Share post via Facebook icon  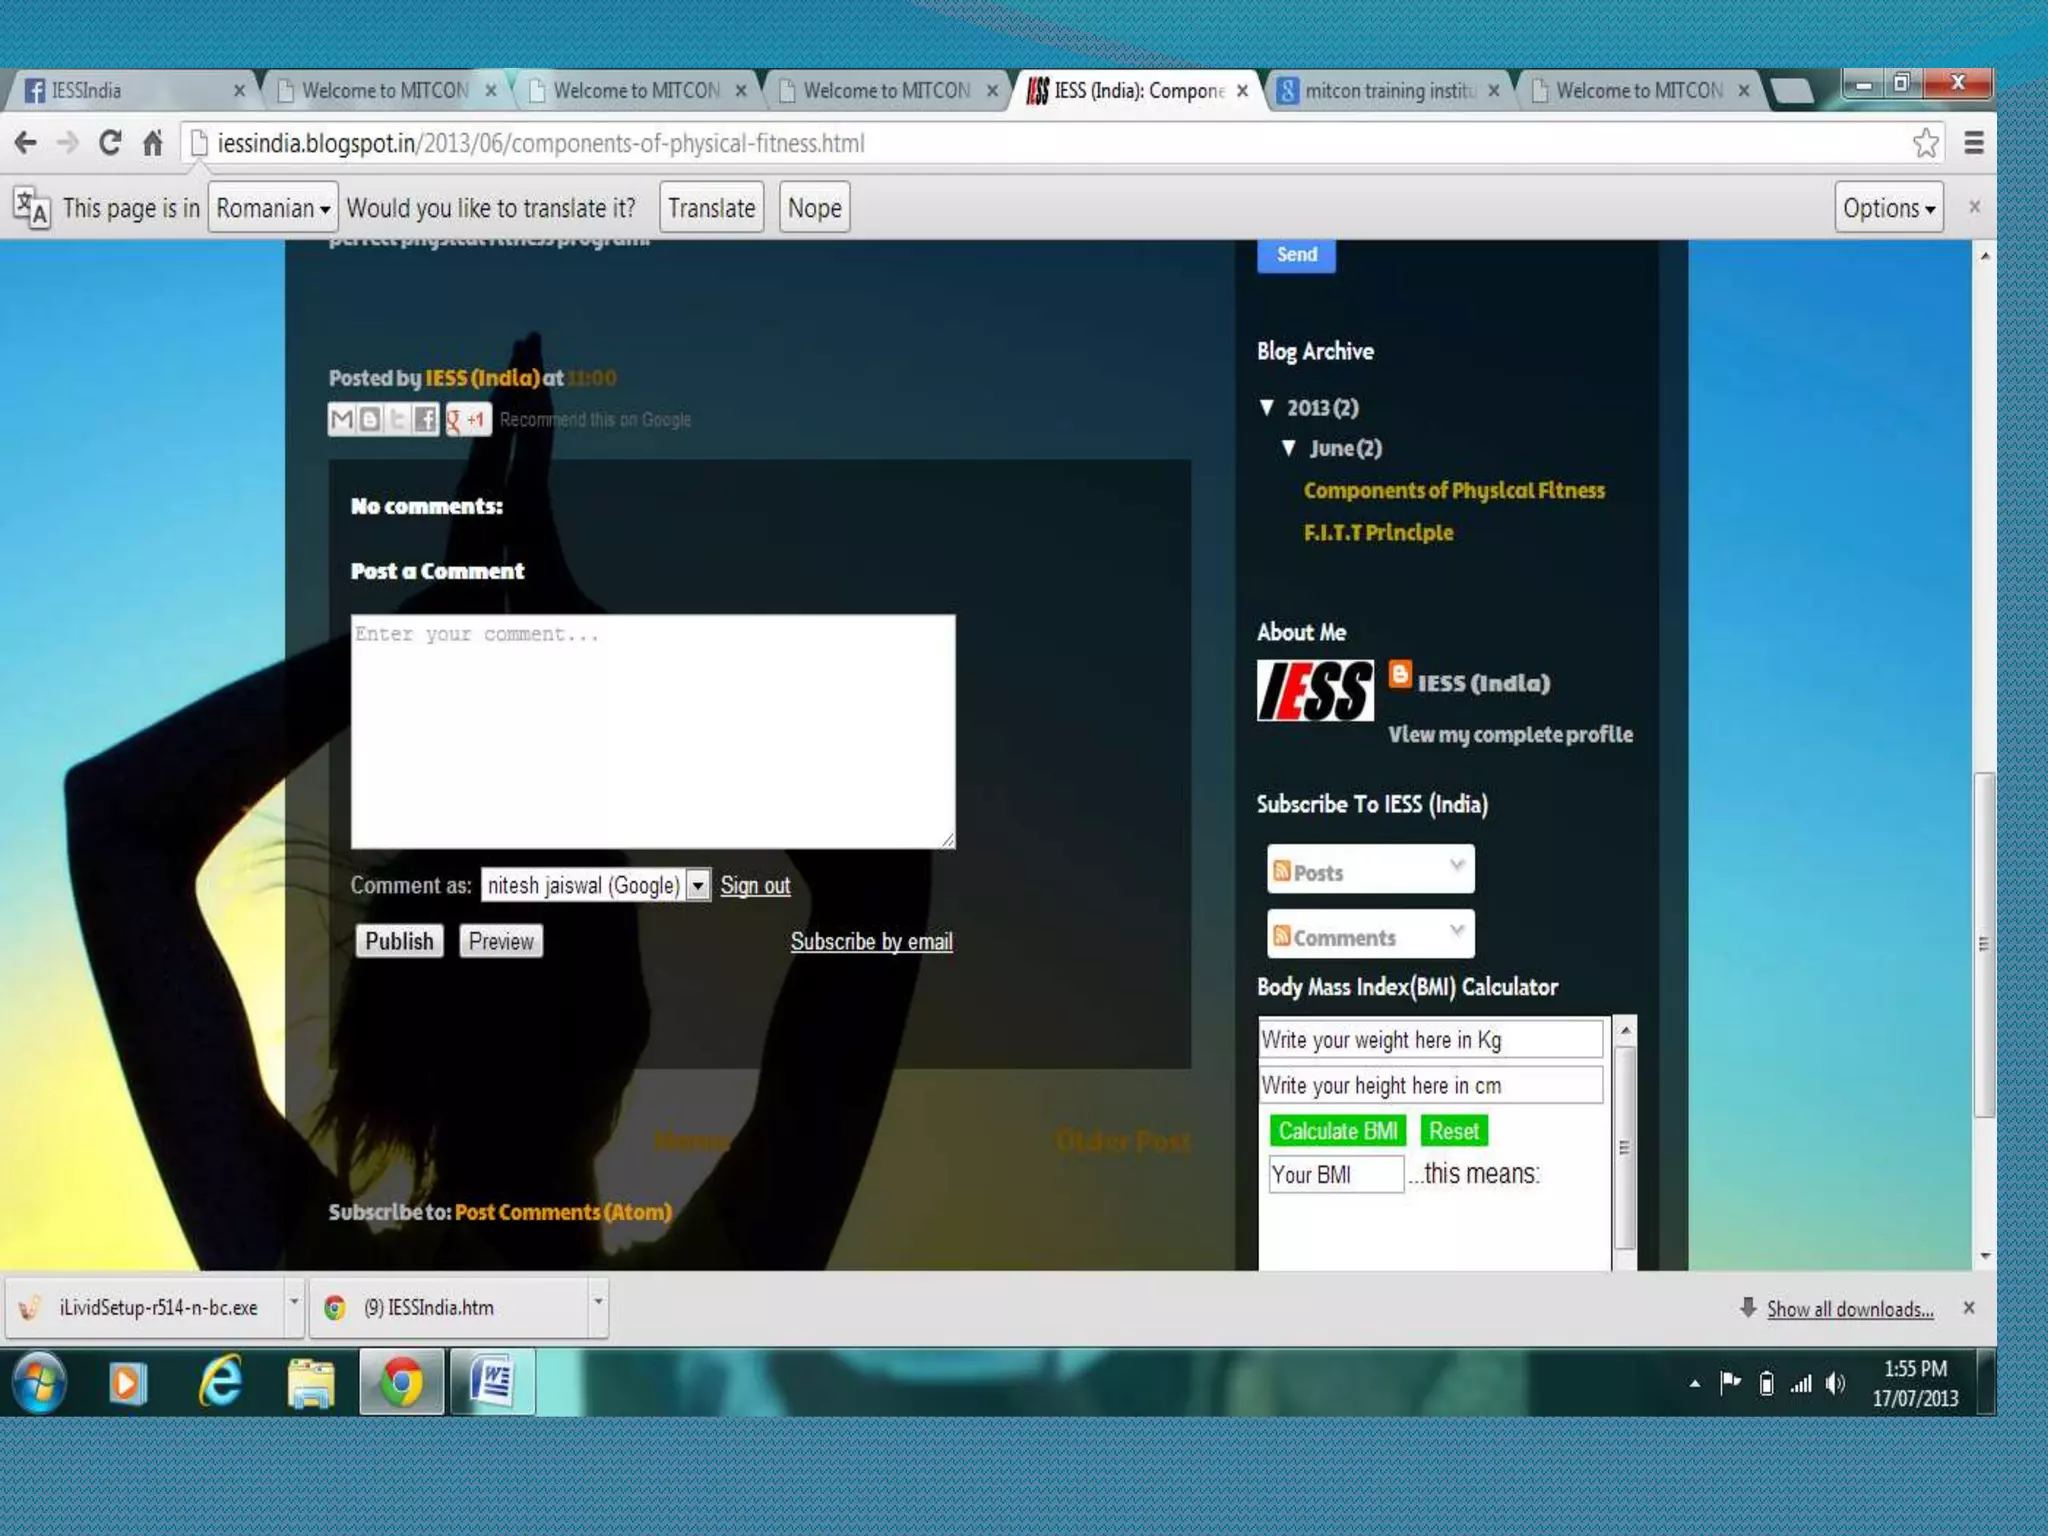(425, 419)
